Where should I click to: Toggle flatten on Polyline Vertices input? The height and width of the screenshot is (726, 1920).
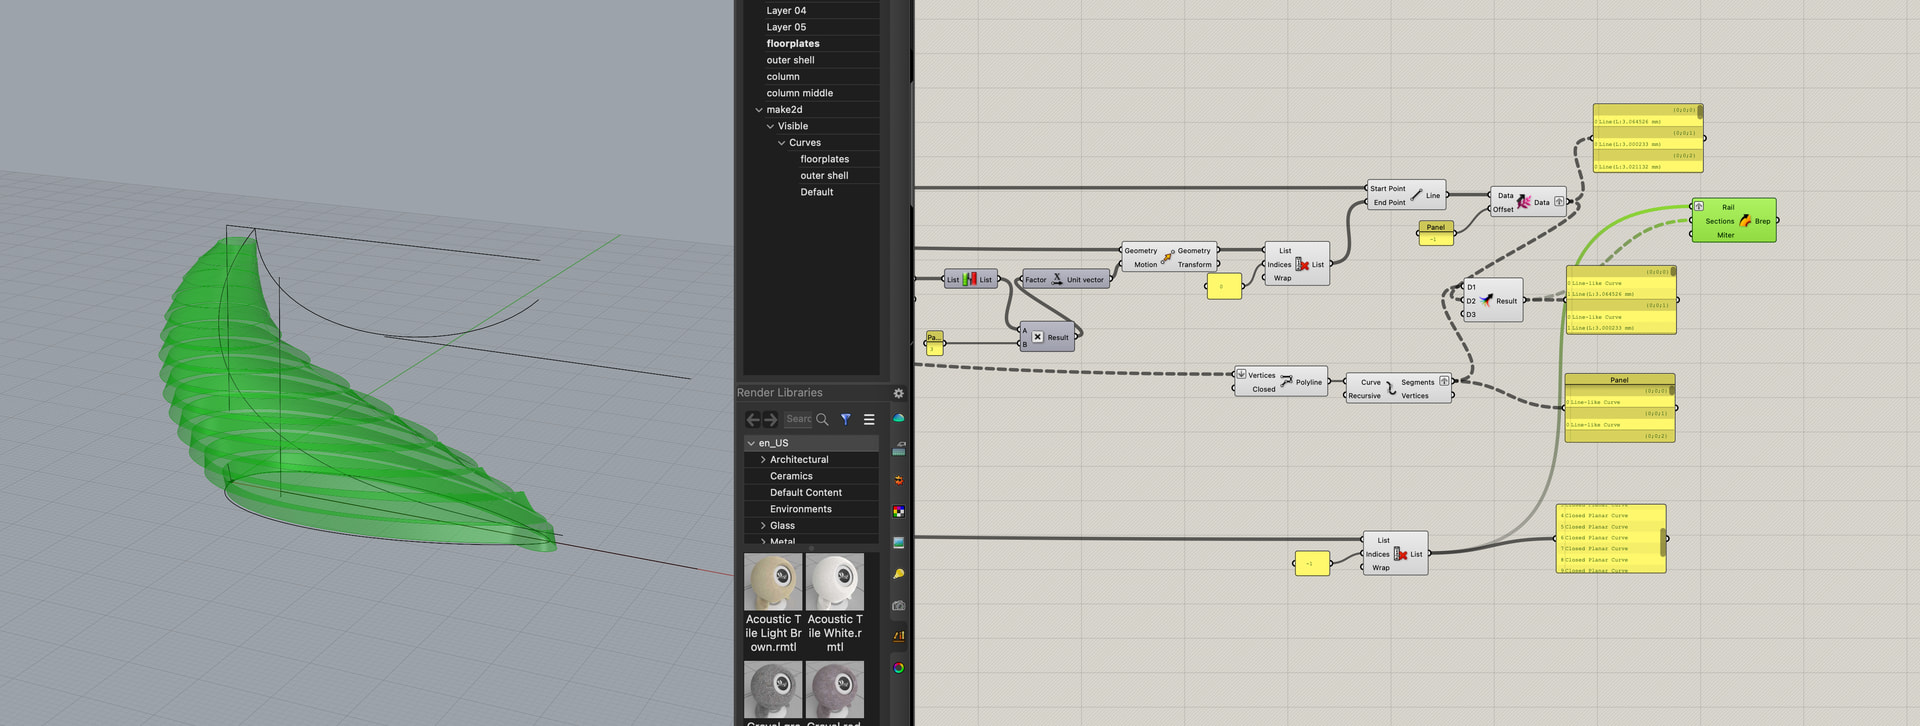1241,374
